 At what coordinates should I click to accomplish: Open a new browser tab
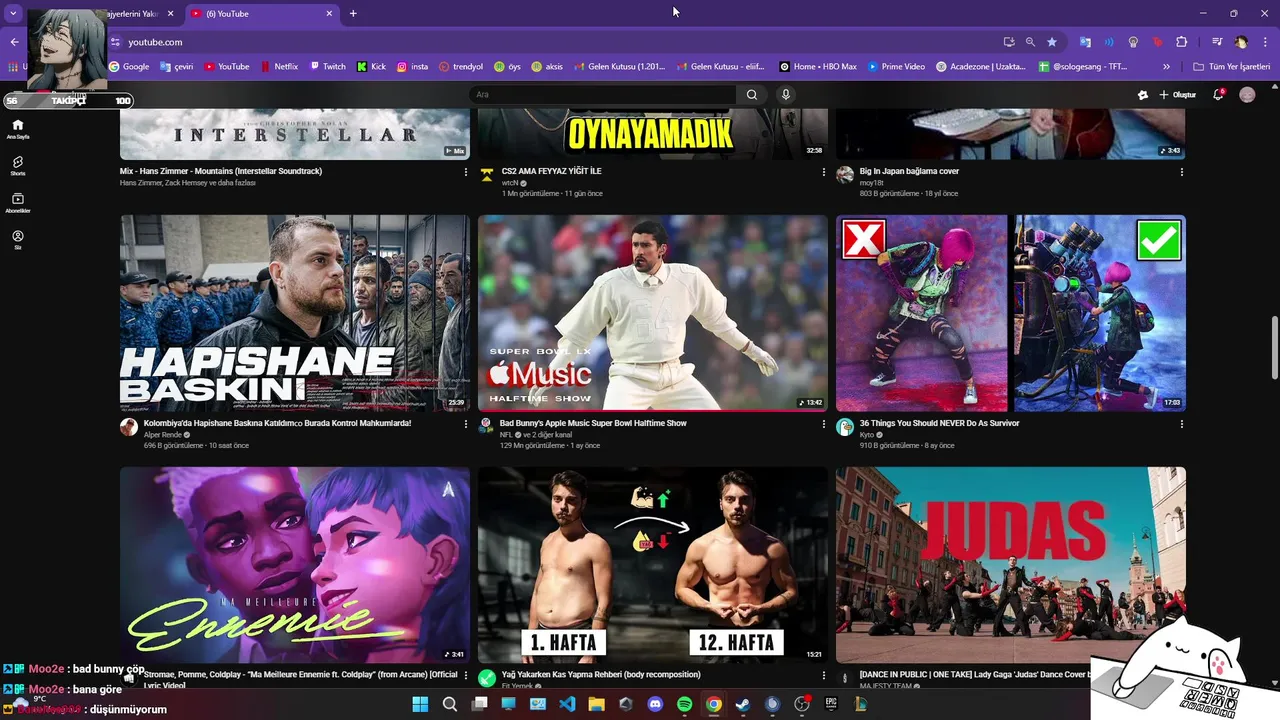[353, 13]
